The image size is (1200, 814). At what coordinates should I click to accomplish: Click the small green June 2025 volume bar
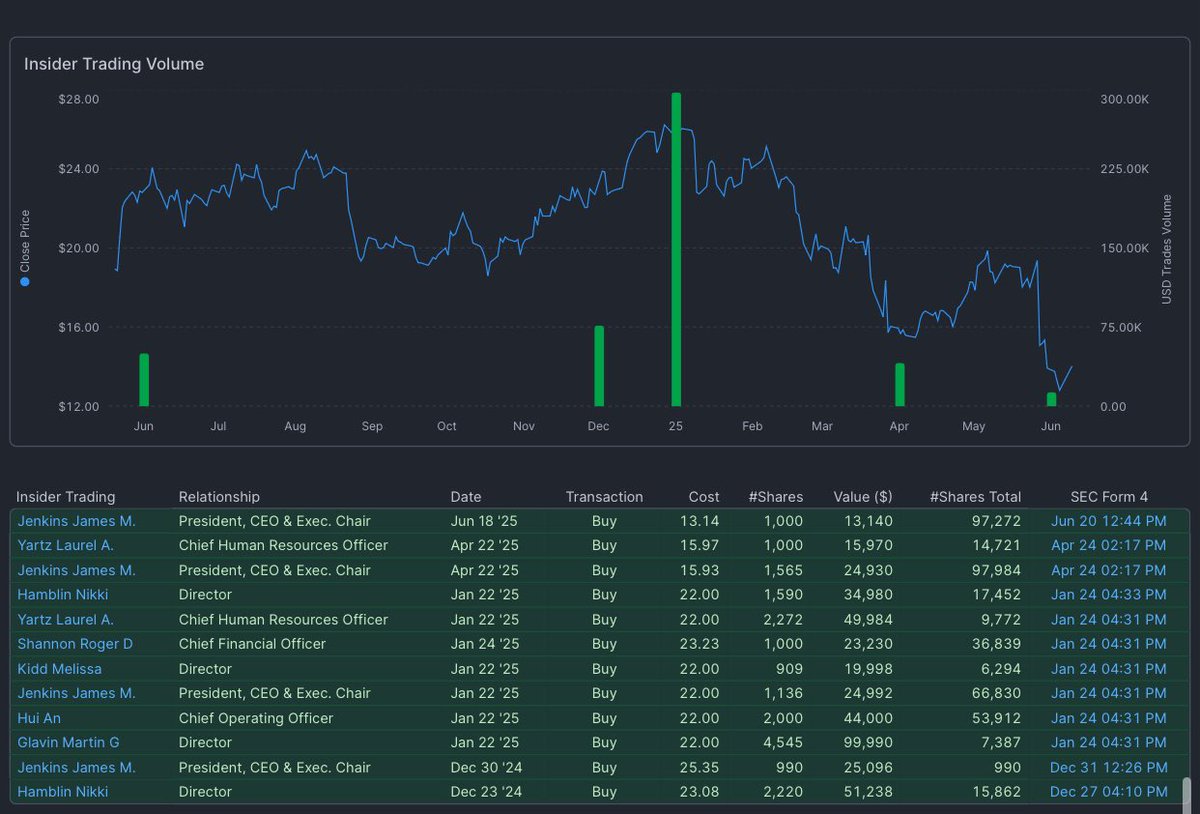coord(1051,399)
